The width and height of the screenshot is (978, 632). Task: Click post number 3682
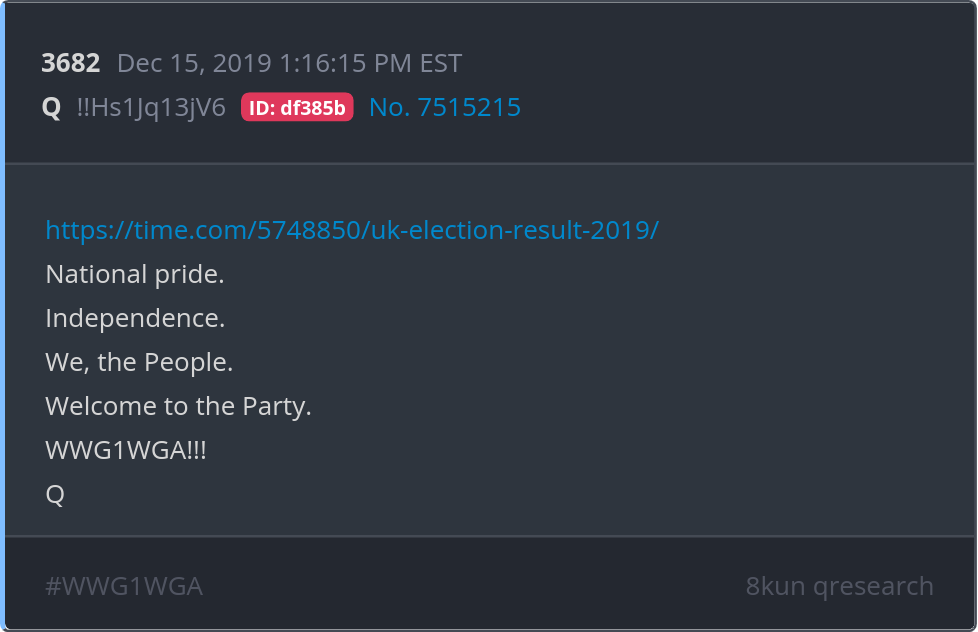(x=71, y=64)
